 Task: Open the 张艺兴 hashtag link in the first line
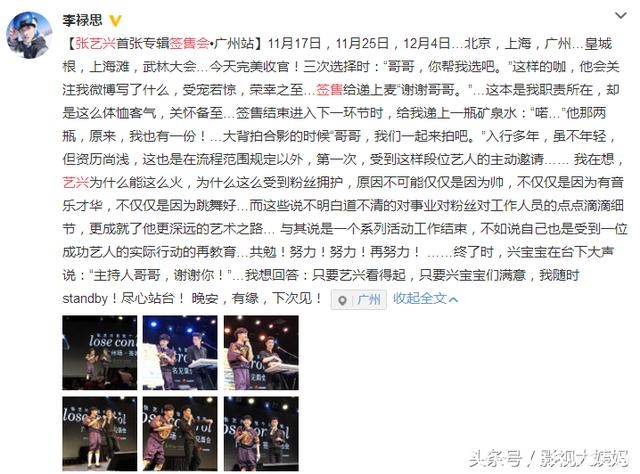96,43
